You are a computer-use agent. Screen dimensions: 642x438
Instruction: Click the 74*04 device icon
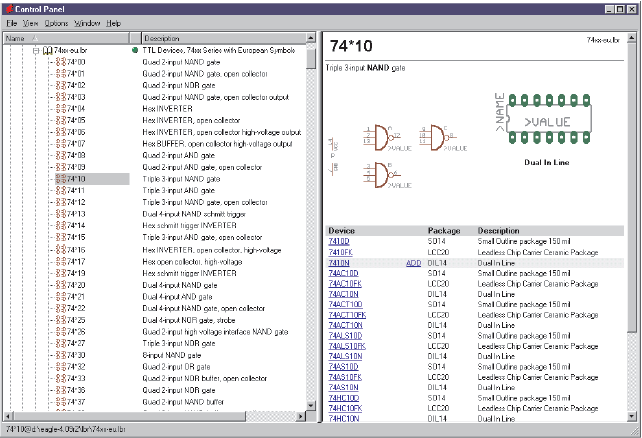pos(61,108)
